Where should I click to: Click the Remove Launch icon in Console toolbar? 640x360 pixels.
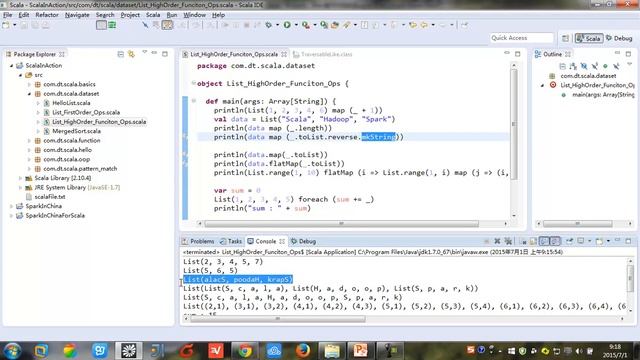point(497,241)
